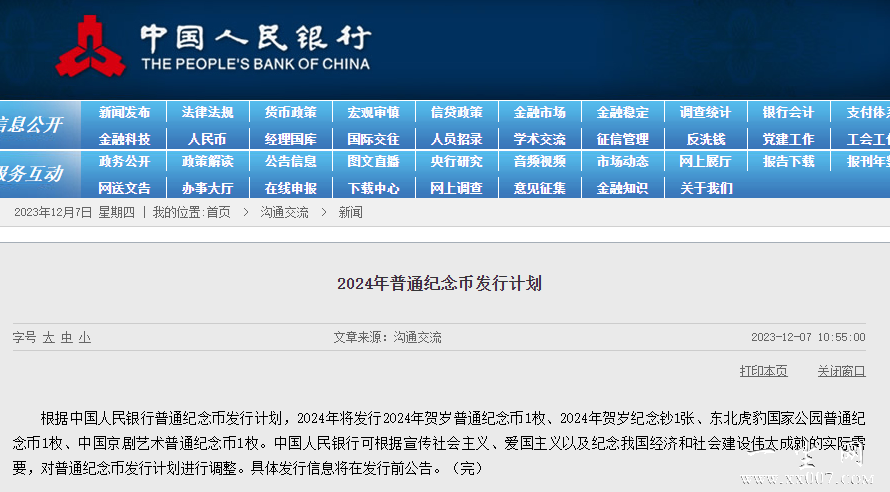The width and height of the screenshot is (890, 492).
Task: Click the date 2023年12月7日 星期四
Action: (74, 212)
